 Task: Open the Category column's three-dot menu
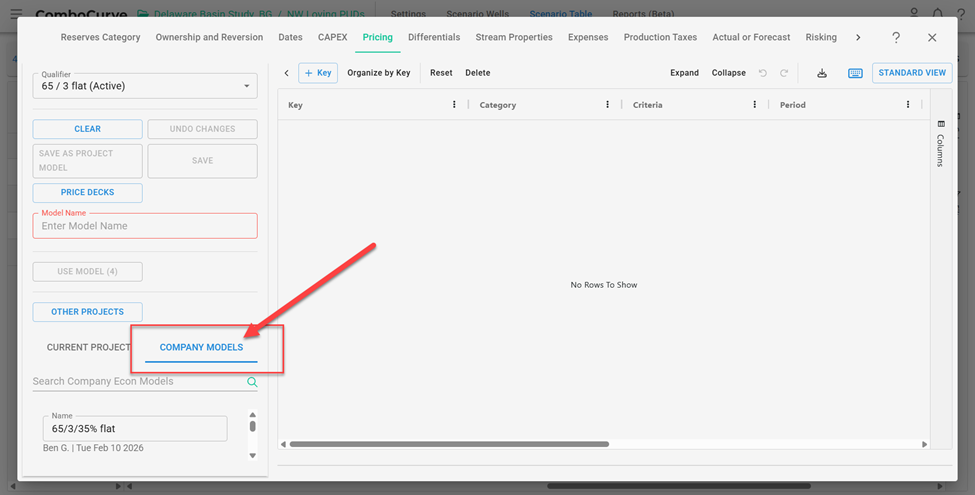pos(607,105)
